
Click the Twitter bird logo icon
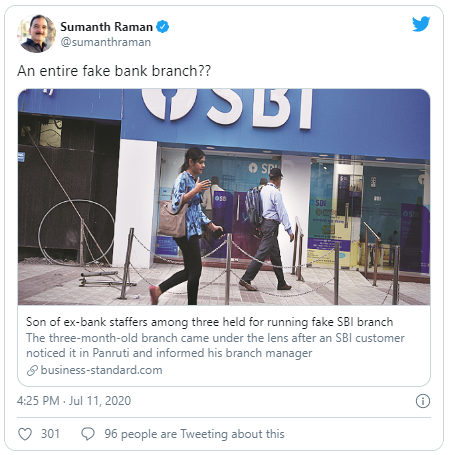tap(421, 24)
